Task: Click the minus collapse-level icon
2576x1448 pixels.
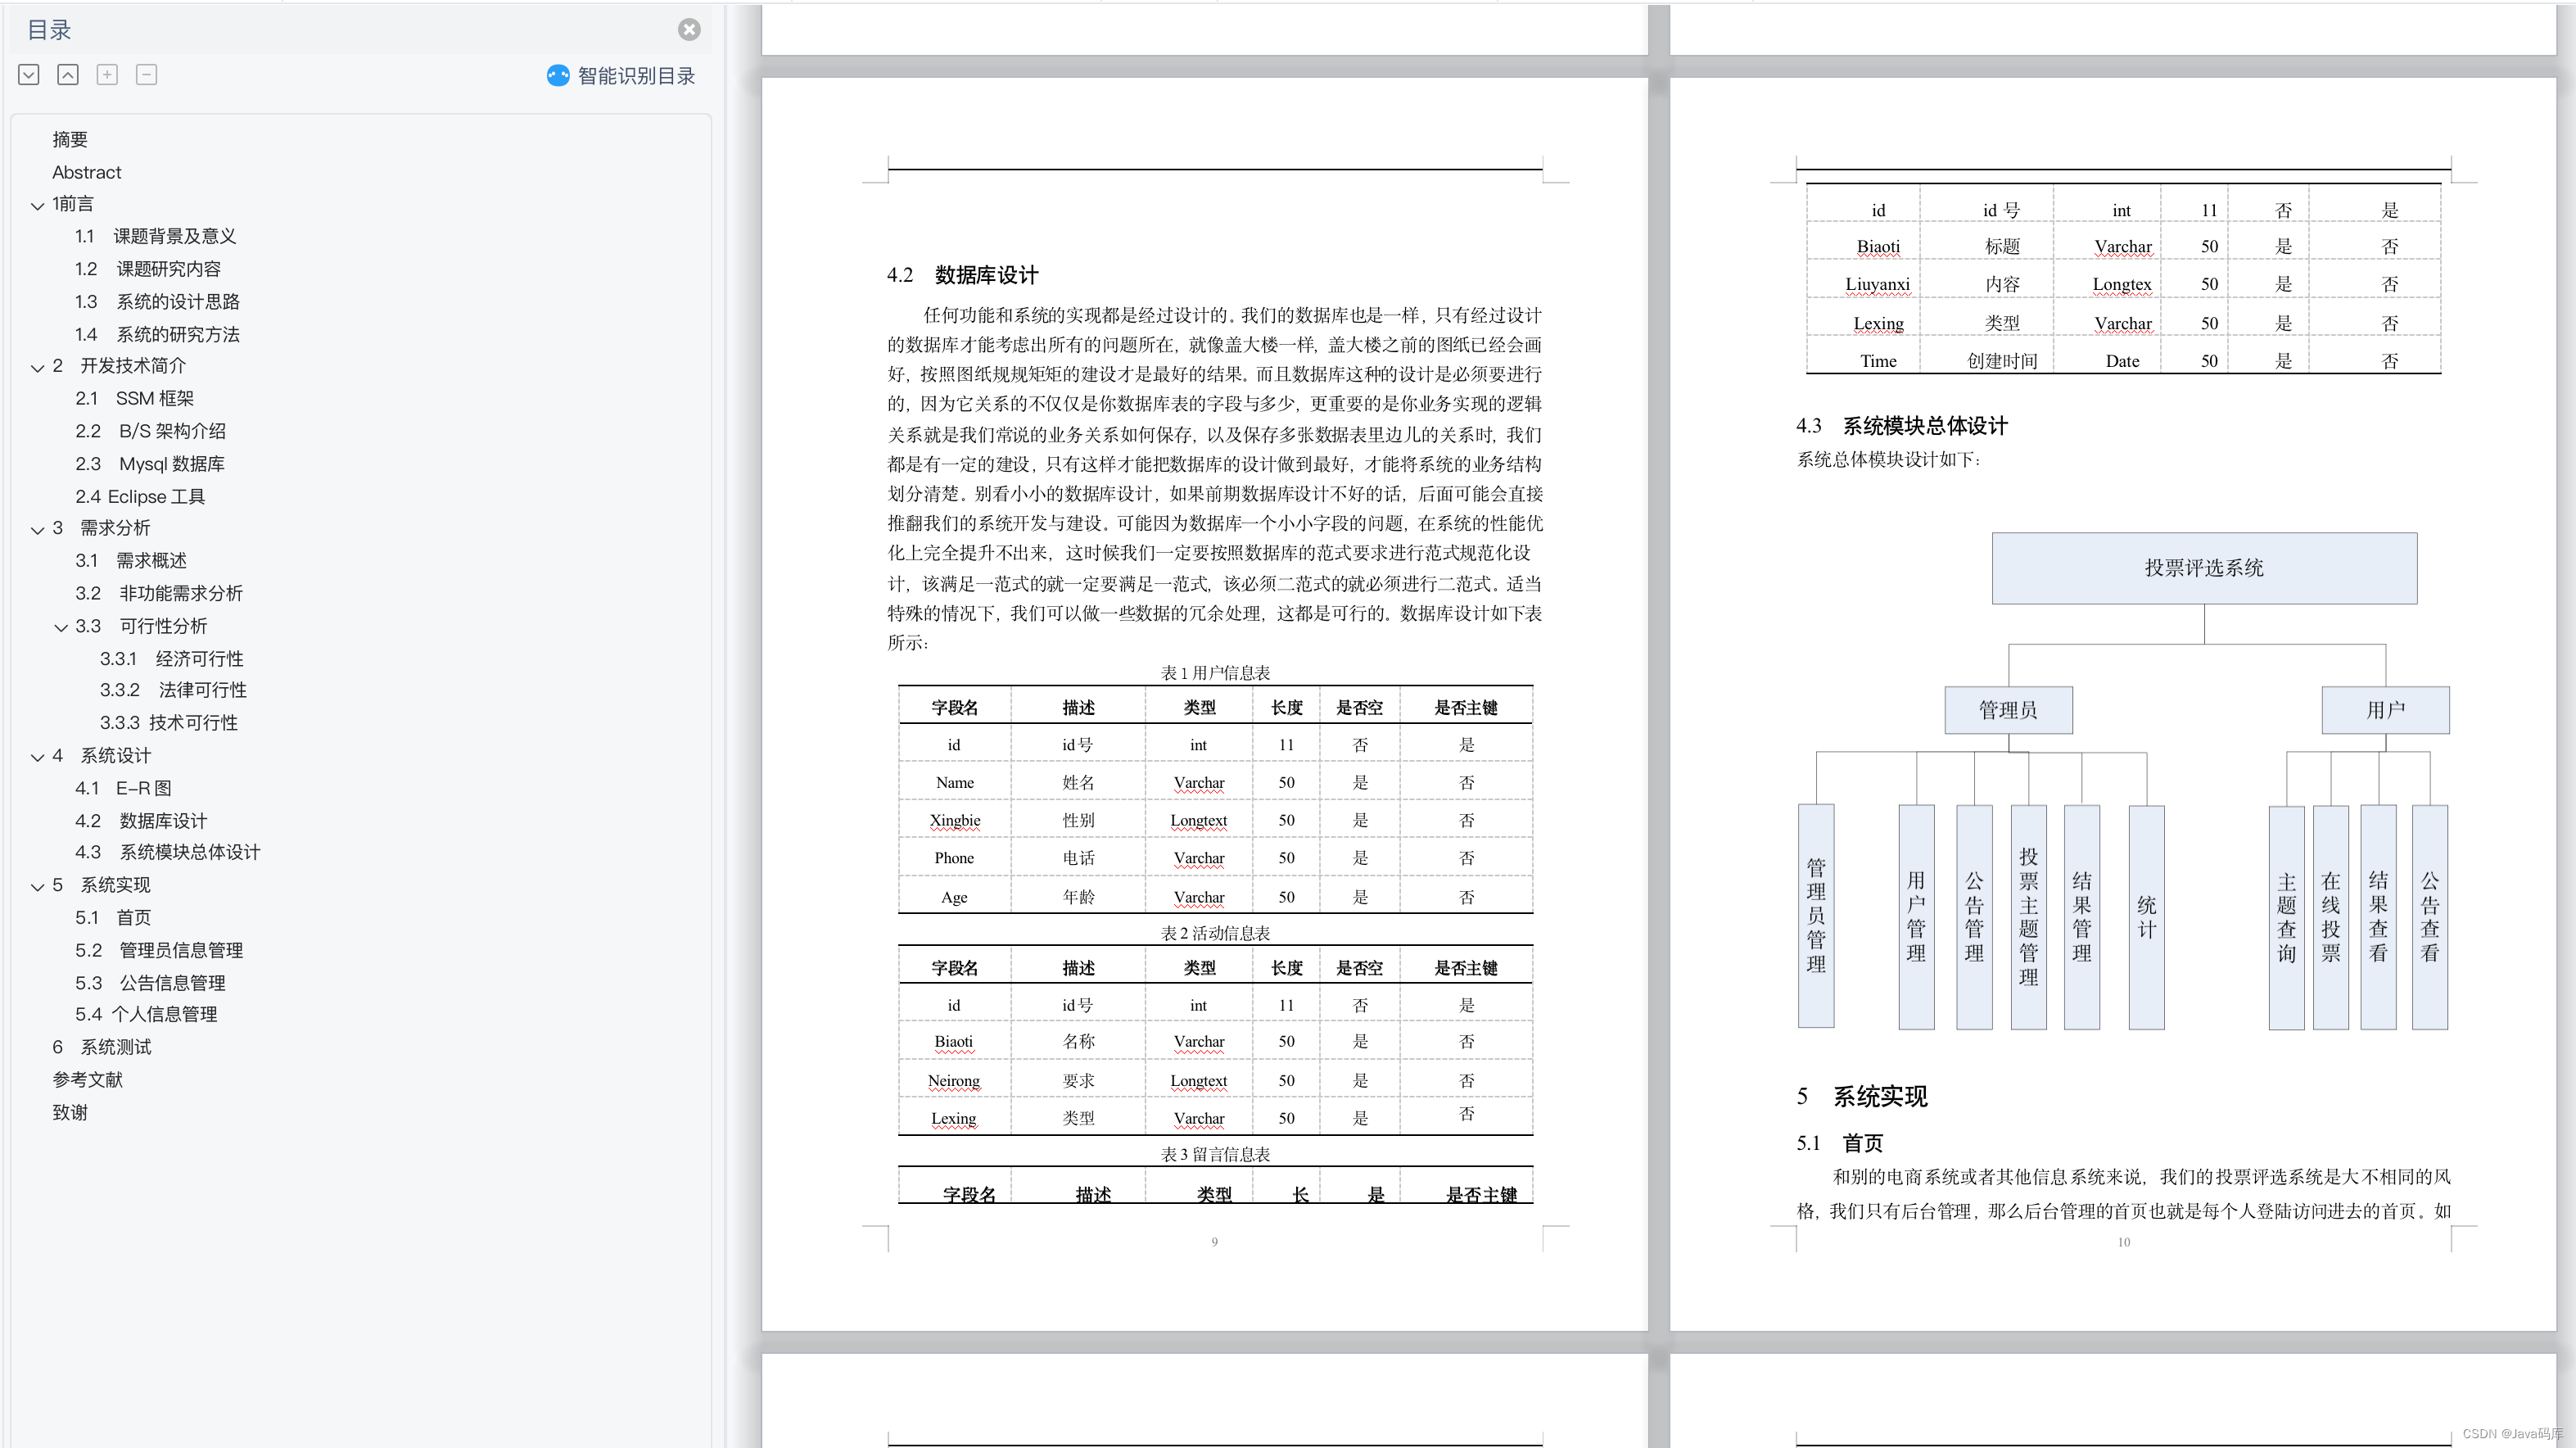Action: coord(146,75)
